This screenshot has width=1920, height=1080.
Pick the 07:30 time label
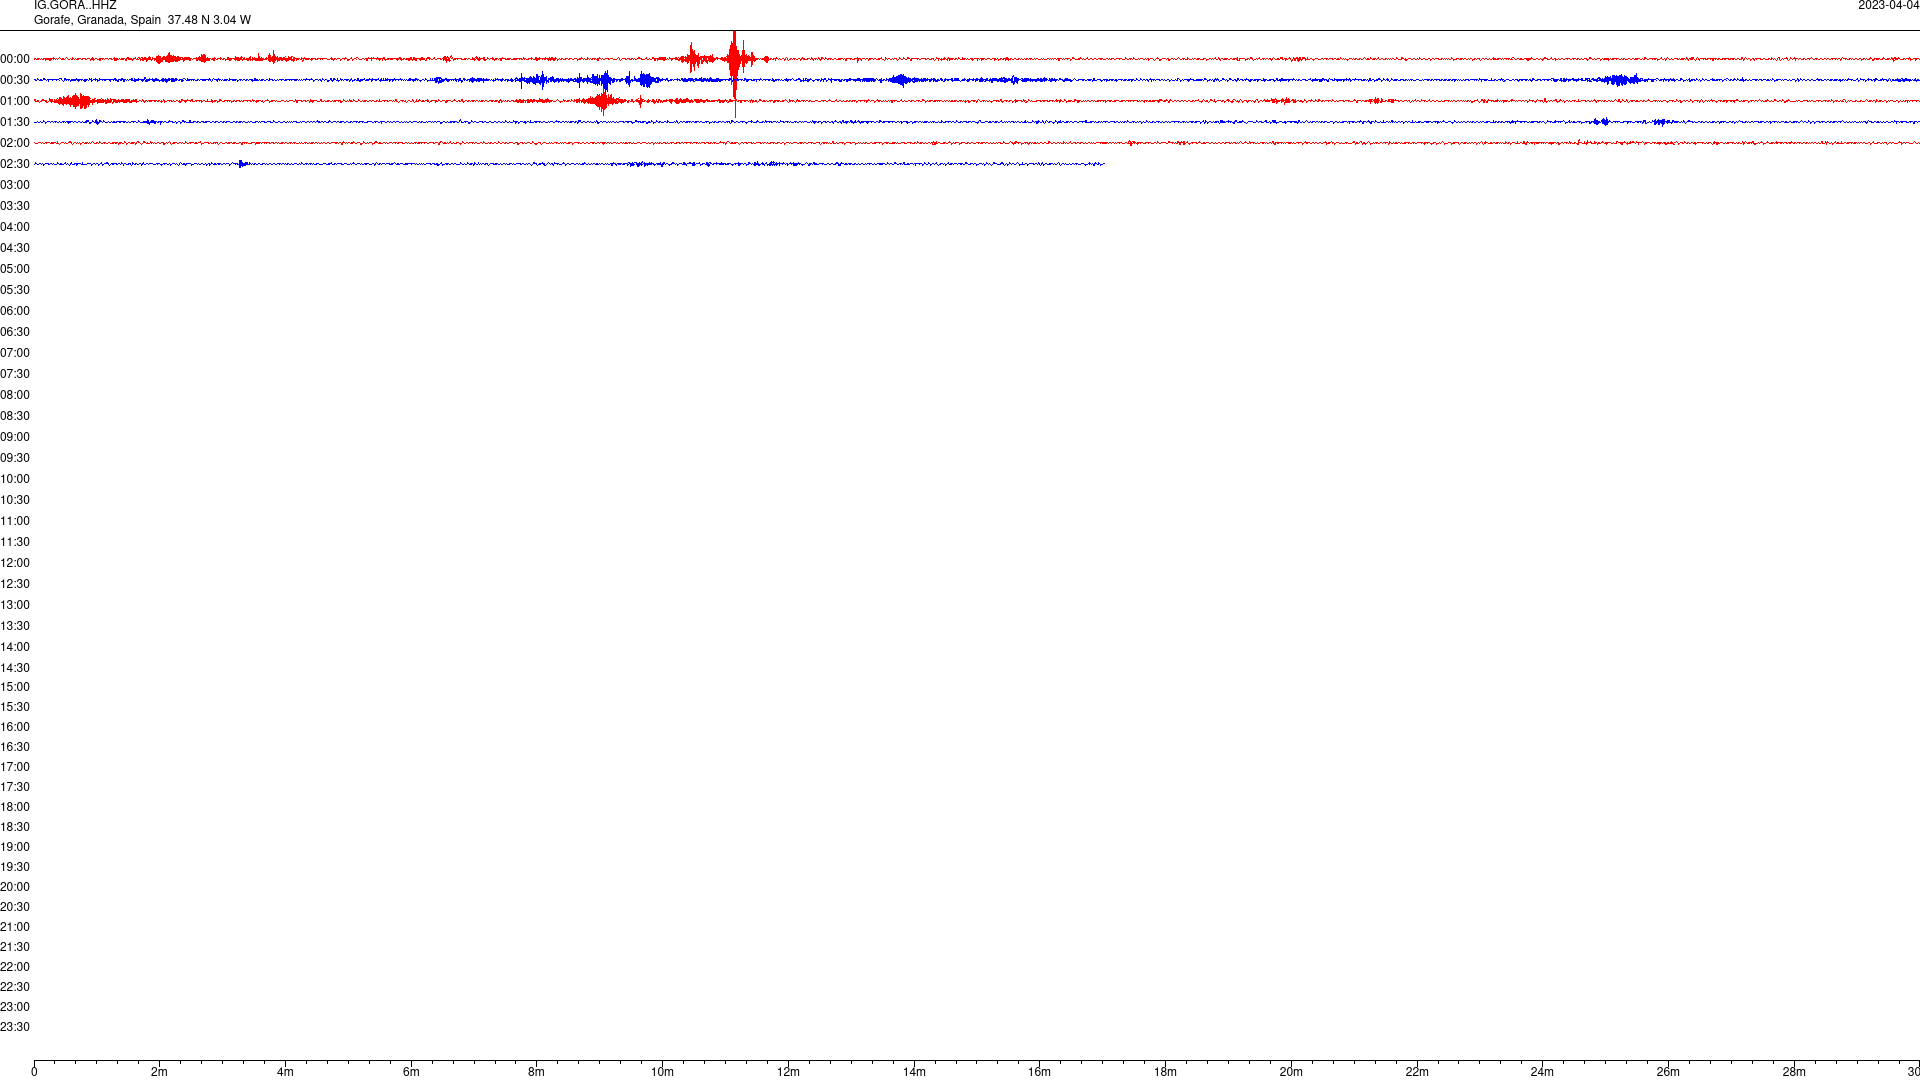point(15,374)
